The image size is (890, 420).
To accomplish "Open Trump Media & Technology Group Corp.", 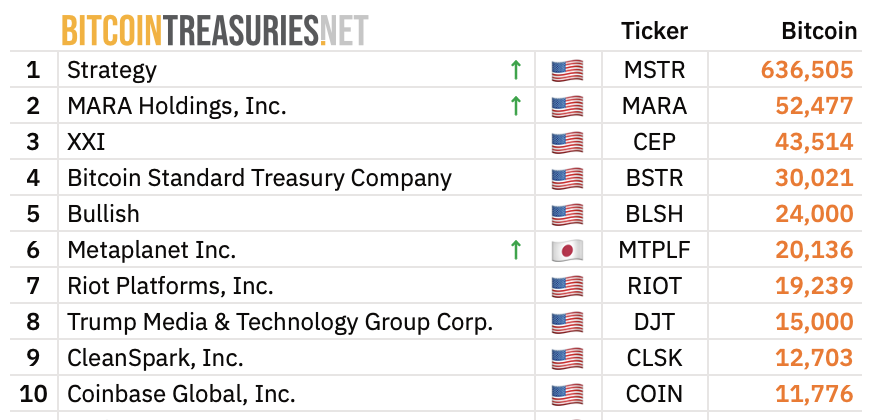I will click(280, 322).
